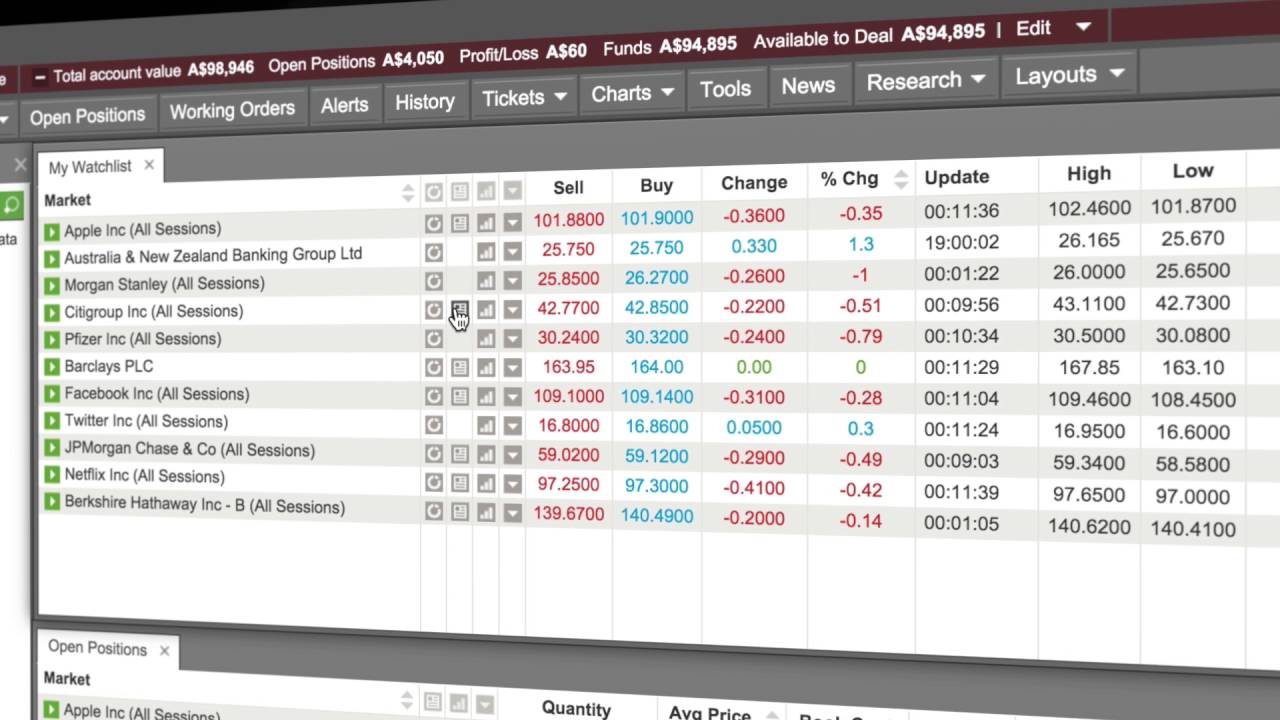
Task: Click the High column header
Action: click(x=1088, y=173)
